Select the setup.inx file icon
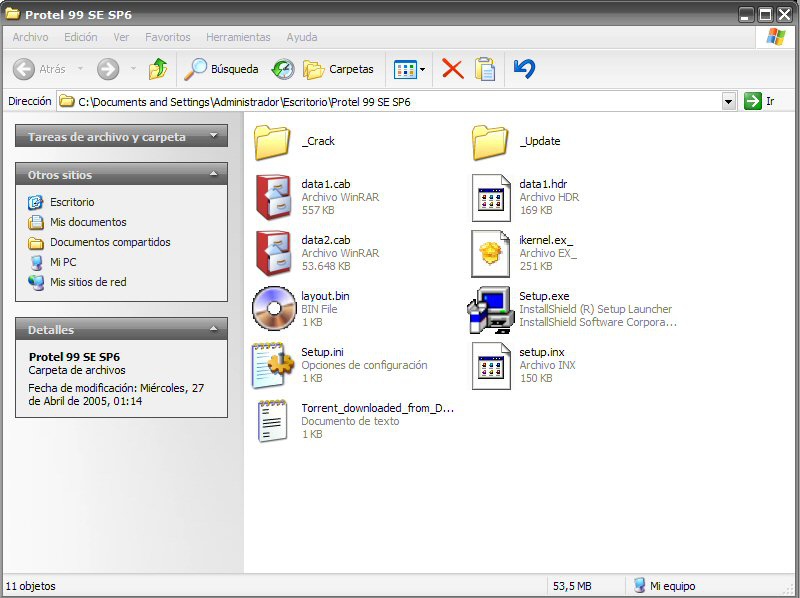 click(491, 366)
